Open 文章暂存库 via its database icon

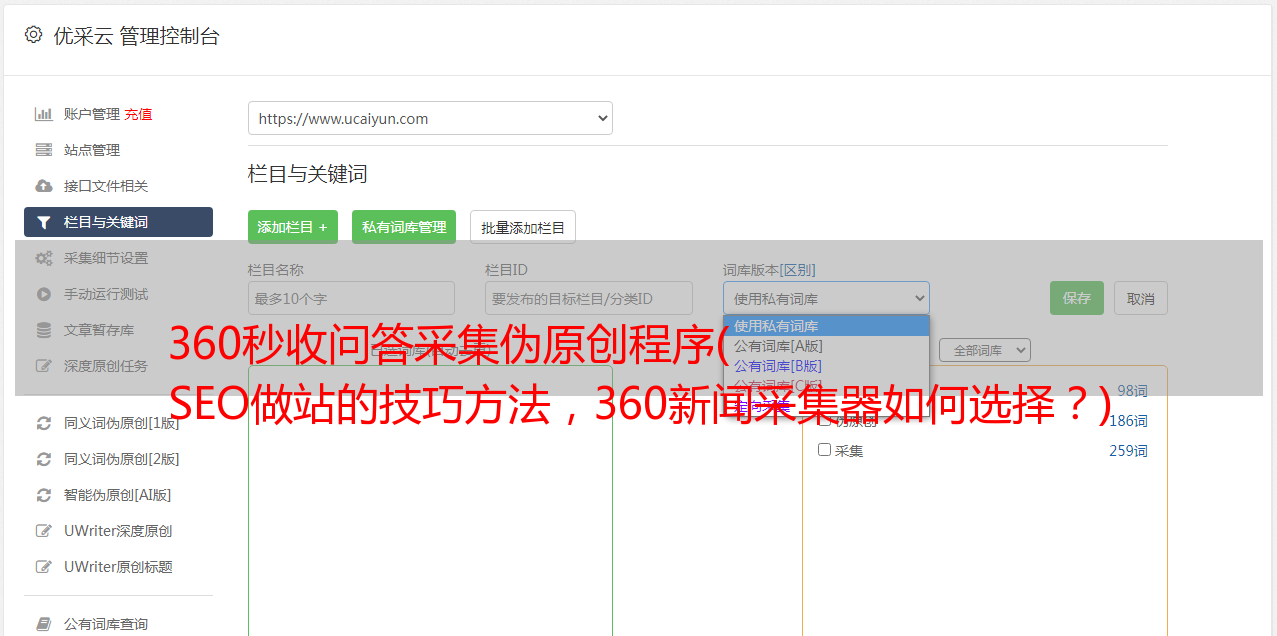click(x=43, y=330)
